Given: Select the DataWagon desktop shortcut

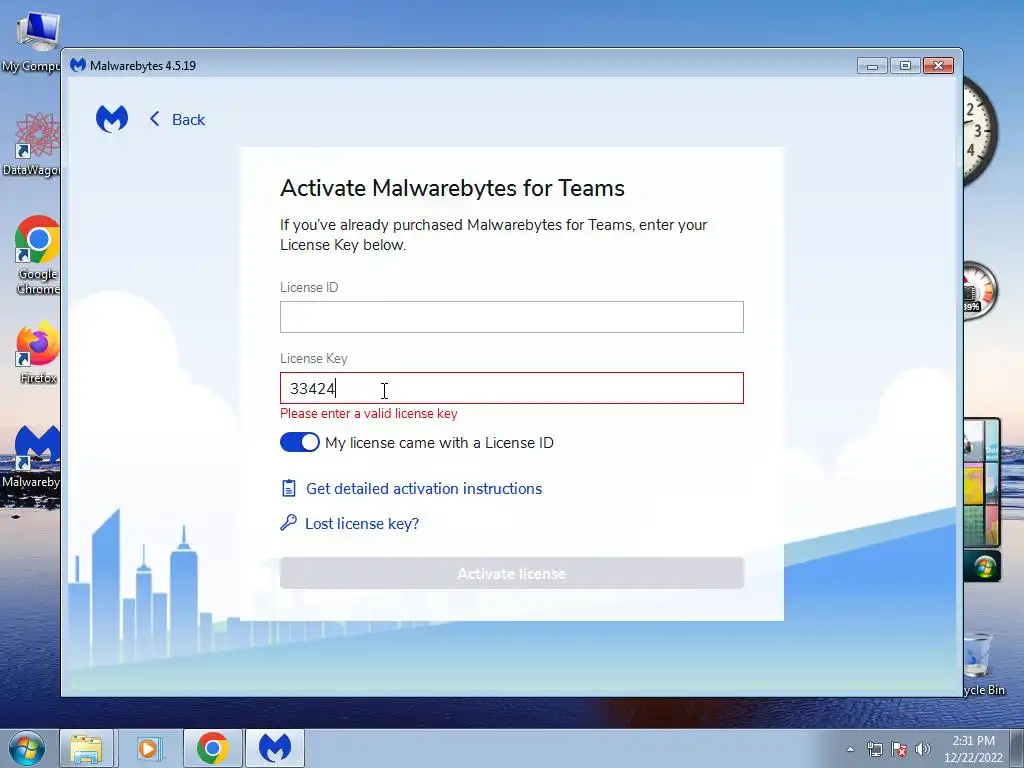Looking at the screenshot, I should coord(31,145).
